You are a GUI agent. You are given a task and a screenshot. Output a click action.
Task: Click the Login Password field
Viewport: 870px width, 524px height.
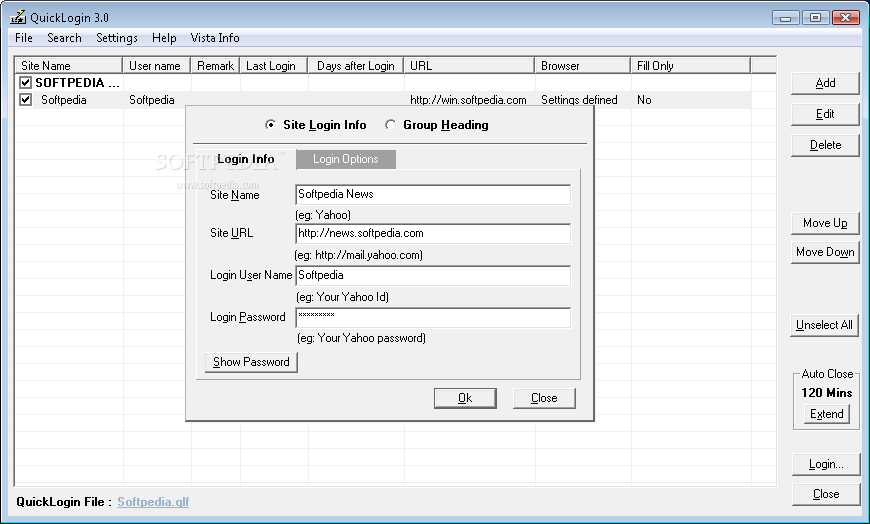click(433, 318)
